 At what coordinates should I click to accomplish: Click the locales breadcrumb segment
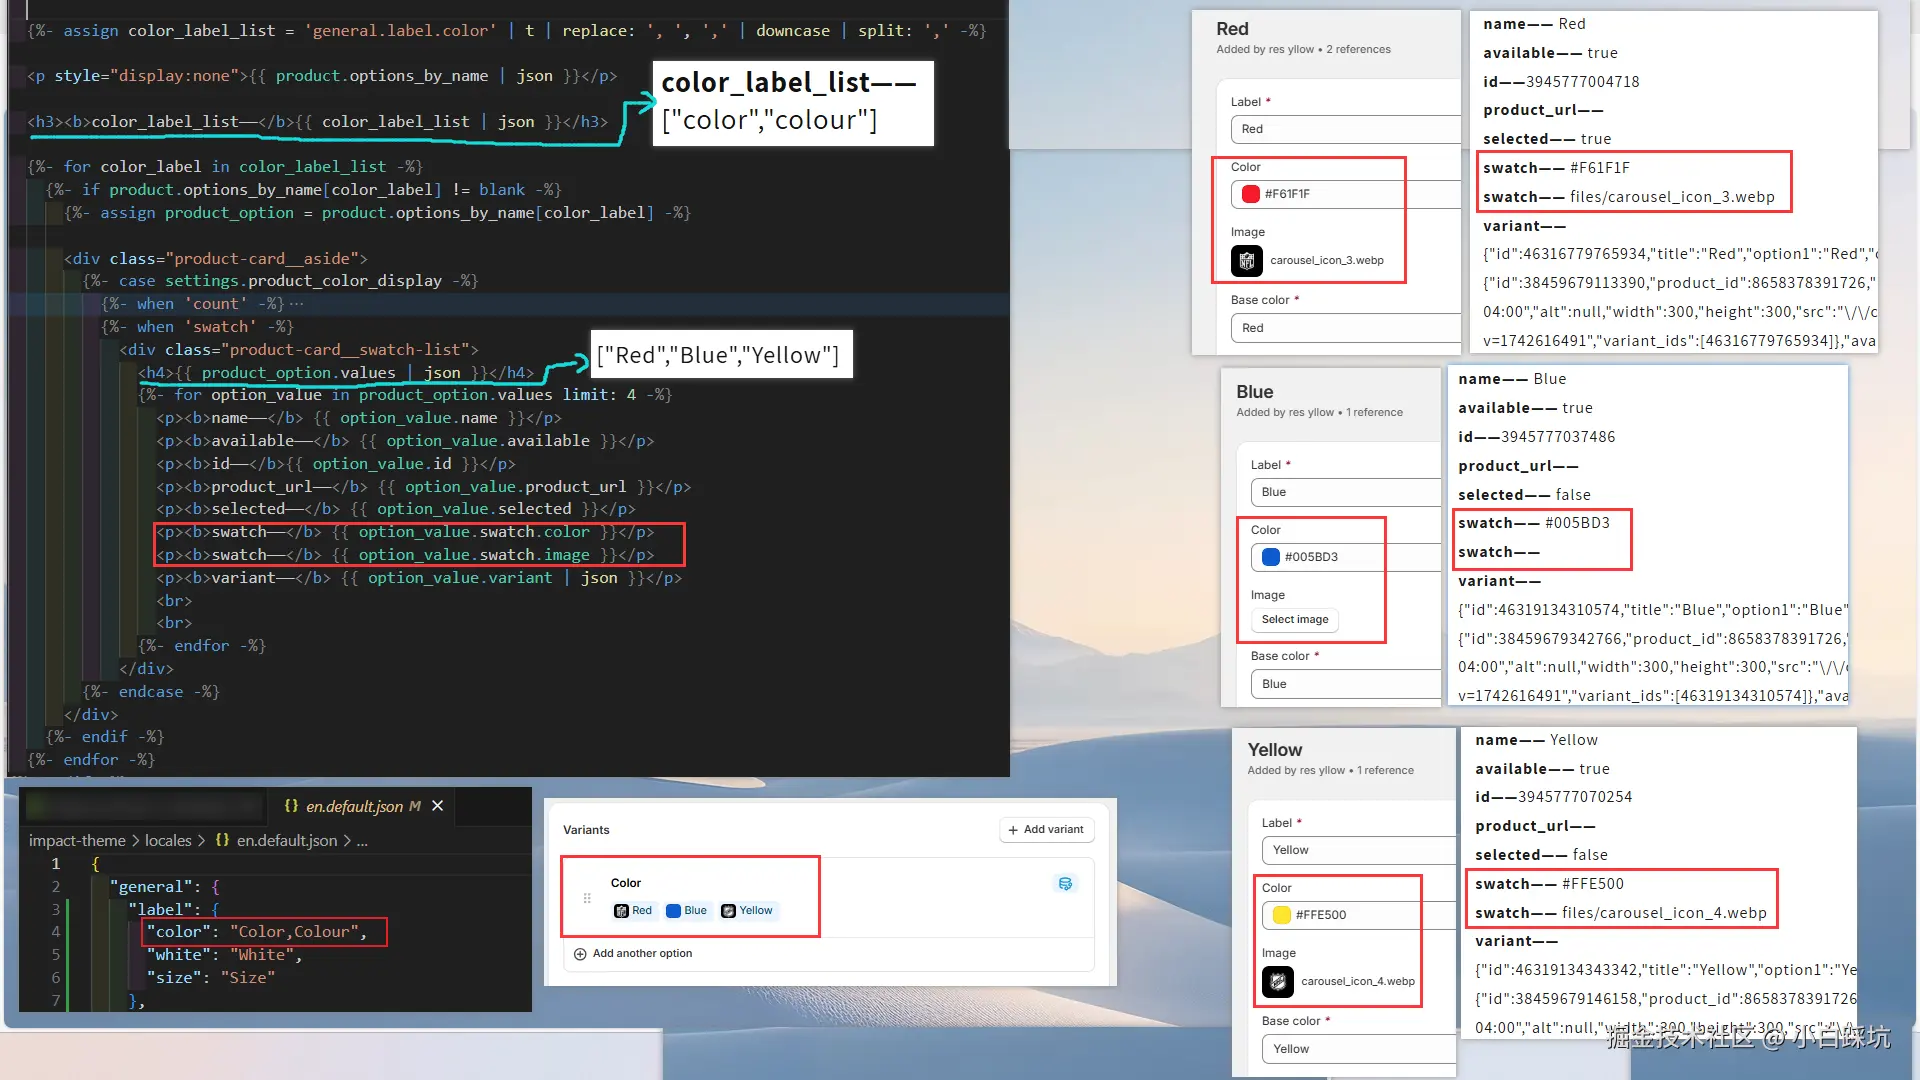coord(167,841)
